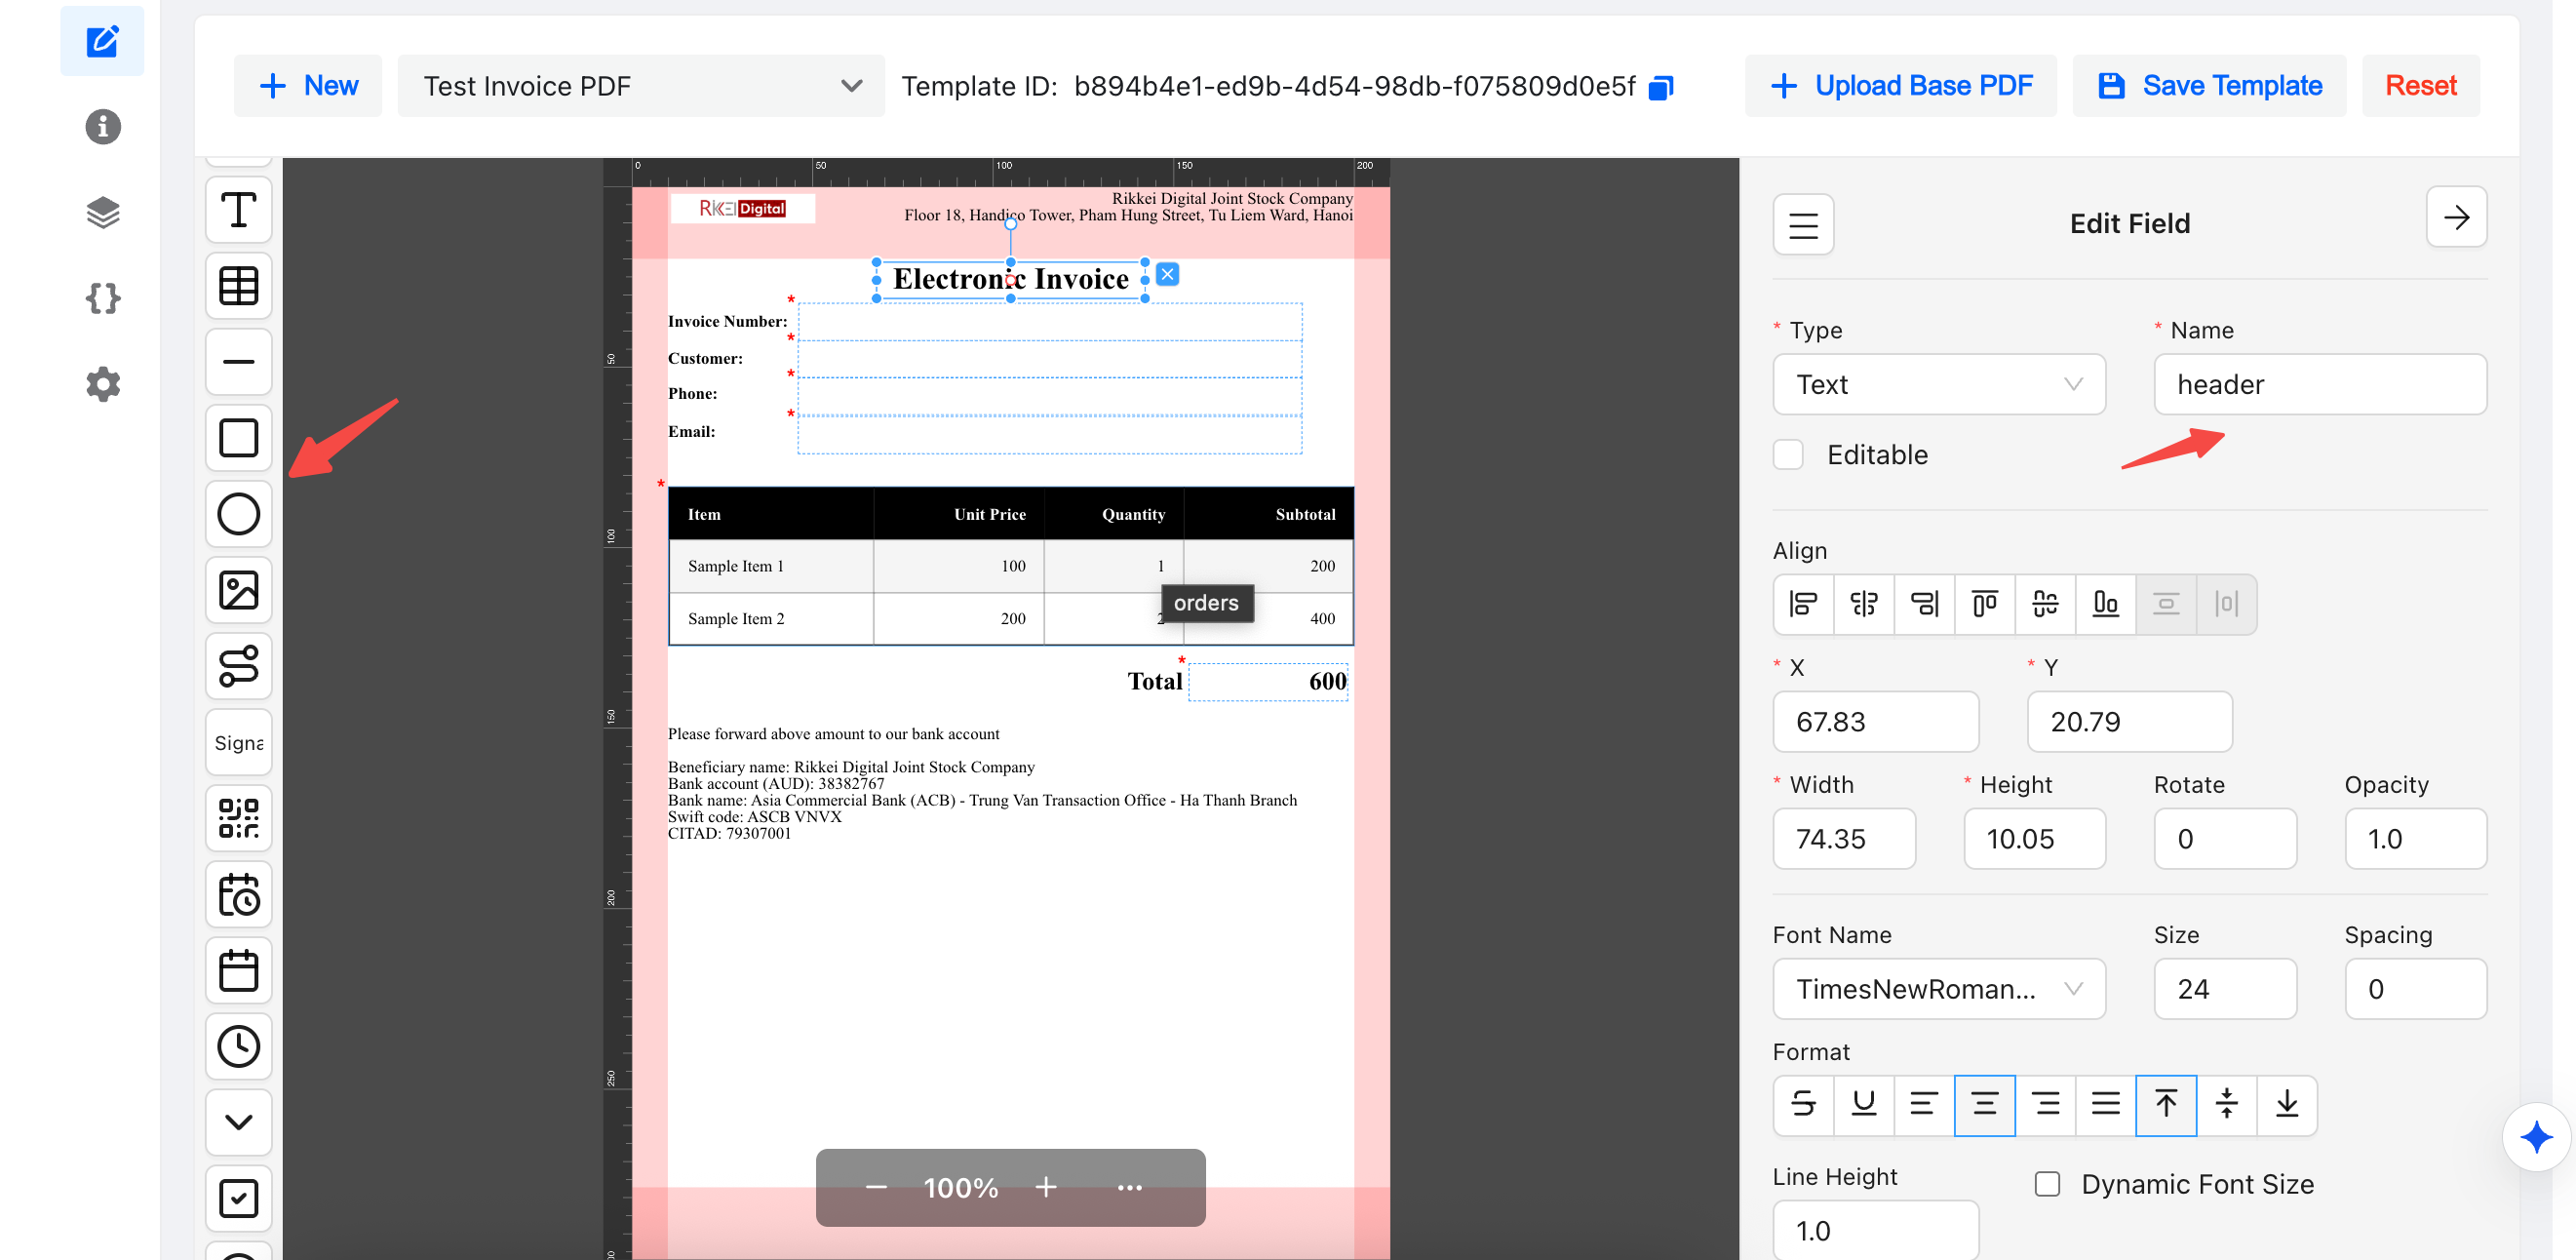
Task: Click the Opacity input field
Action: click(x=2414, y=839)
